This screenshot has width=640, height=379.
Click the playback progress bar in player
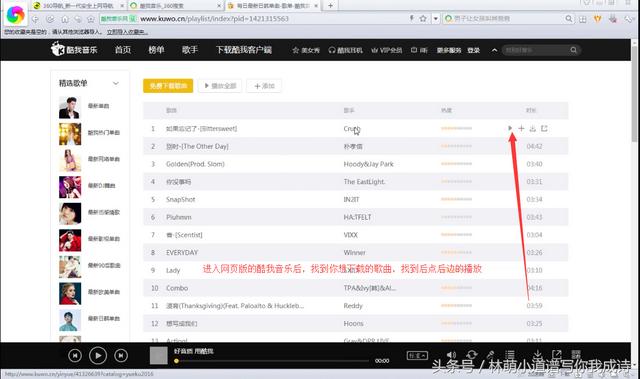271,361
